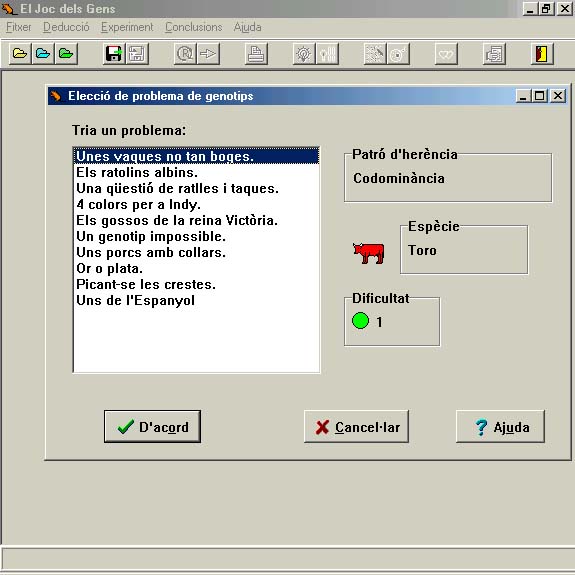
Task: Click the printer icon in toolbar
Action: (256, 54)
